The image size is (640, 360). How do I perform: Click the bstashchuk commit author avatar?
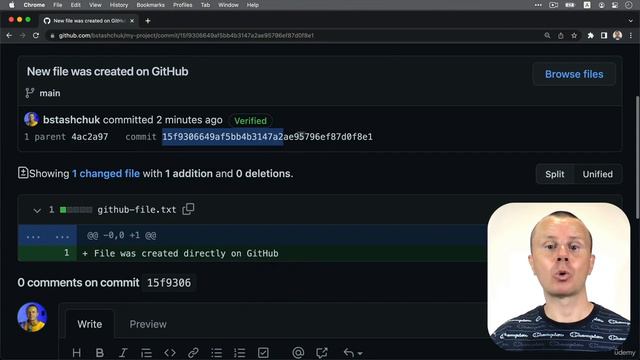(31, 120)
